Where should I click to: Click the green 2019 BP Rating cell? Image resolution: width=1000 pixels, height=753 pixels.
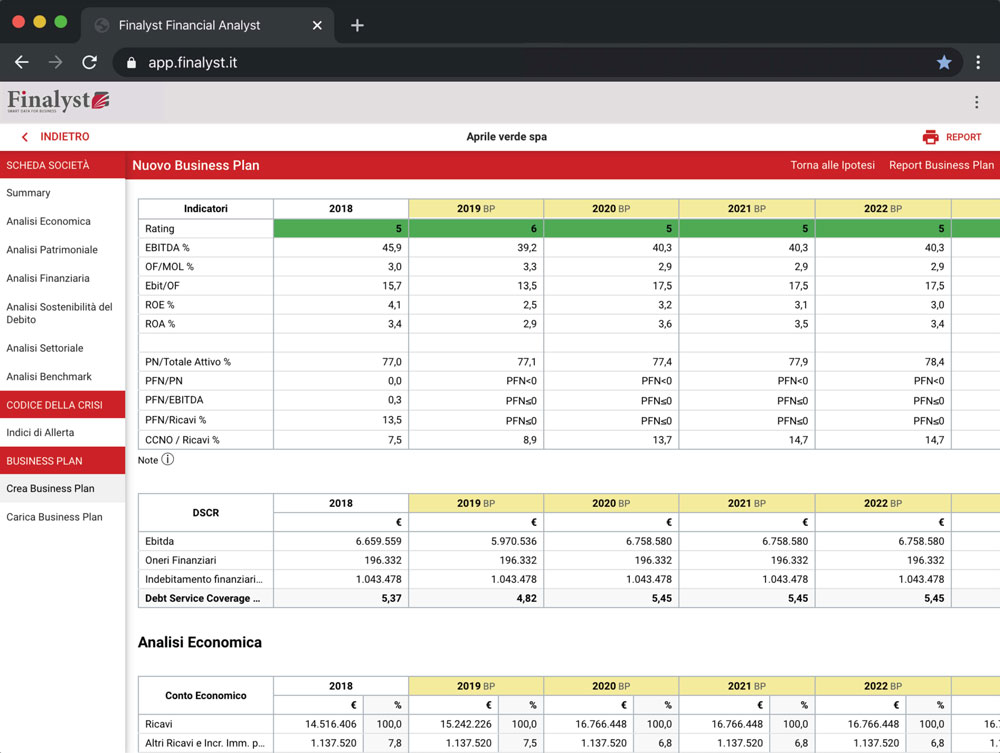(x=476, y=229)
